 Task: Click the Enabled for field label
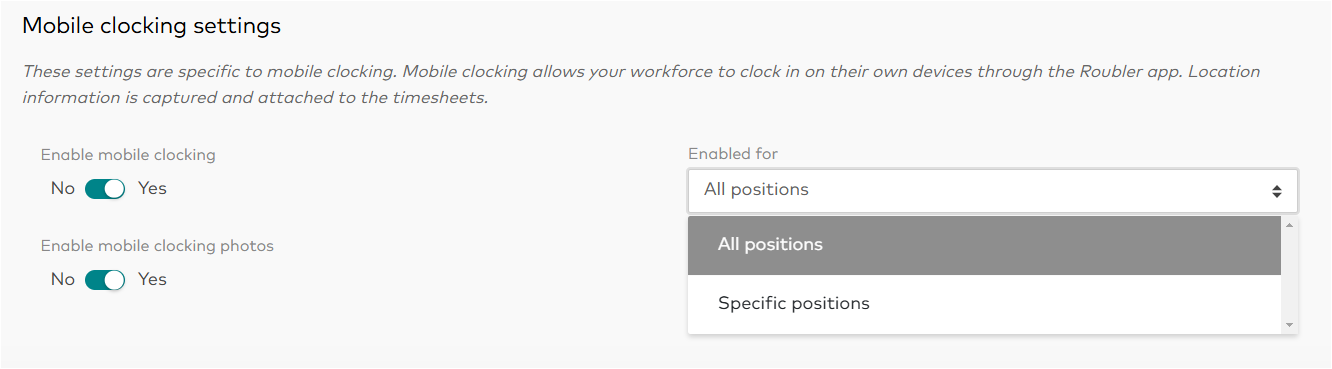point(733,154)
